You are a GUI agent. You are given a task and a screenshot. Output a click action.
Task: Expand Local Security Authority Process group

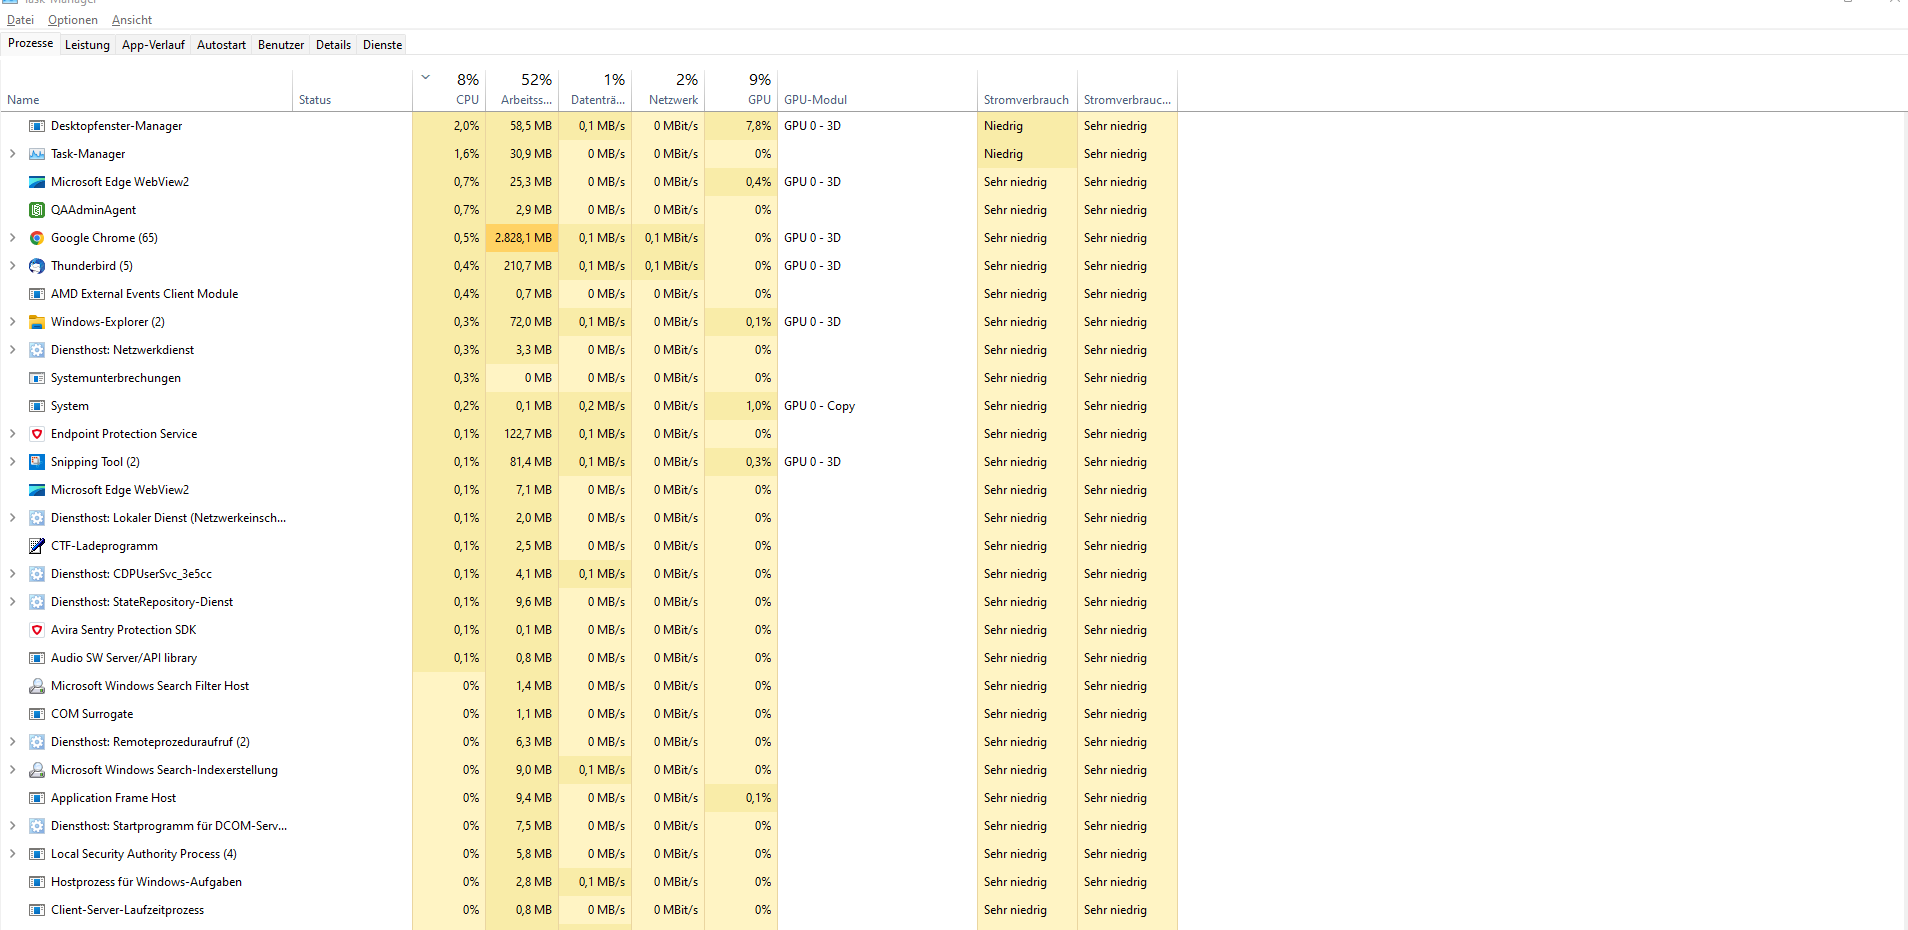[x=12, y=854]
